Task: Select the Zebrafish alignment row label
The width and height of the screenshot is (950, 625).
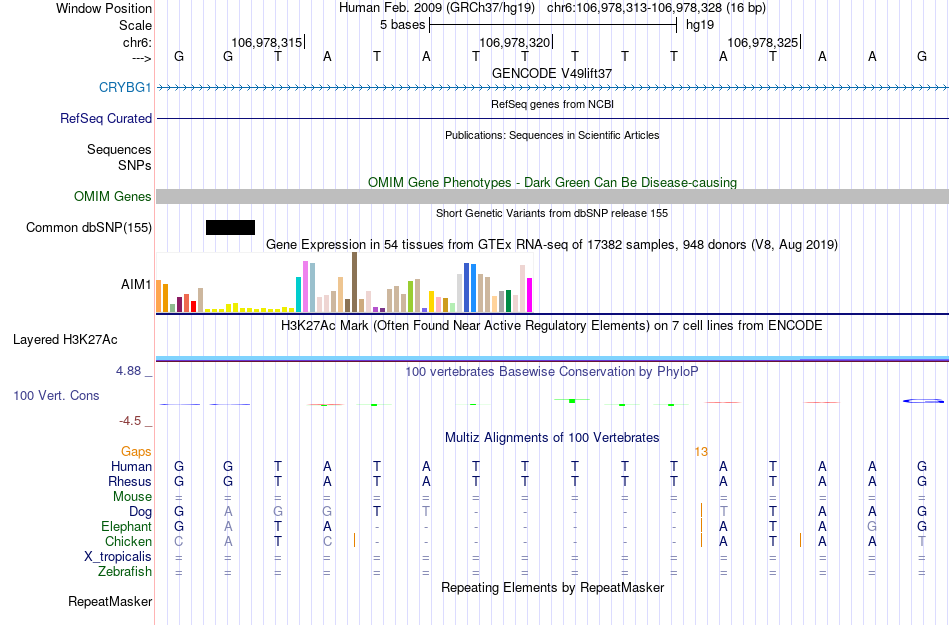Action: 125,571
